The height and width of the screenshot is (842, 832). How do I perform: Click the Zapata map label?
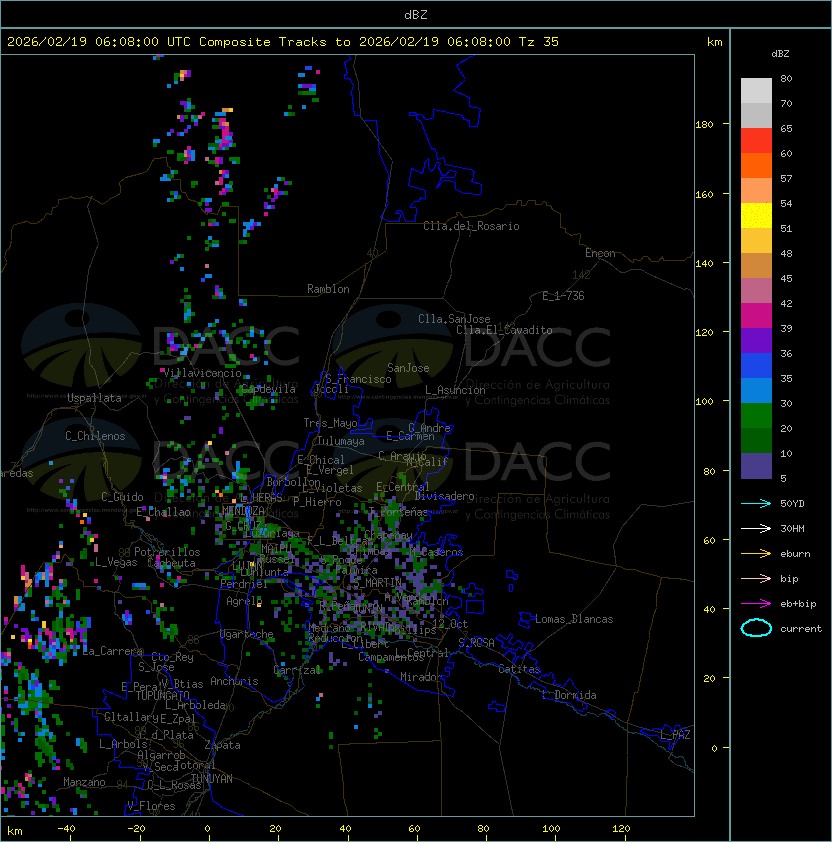click(222, 745)
